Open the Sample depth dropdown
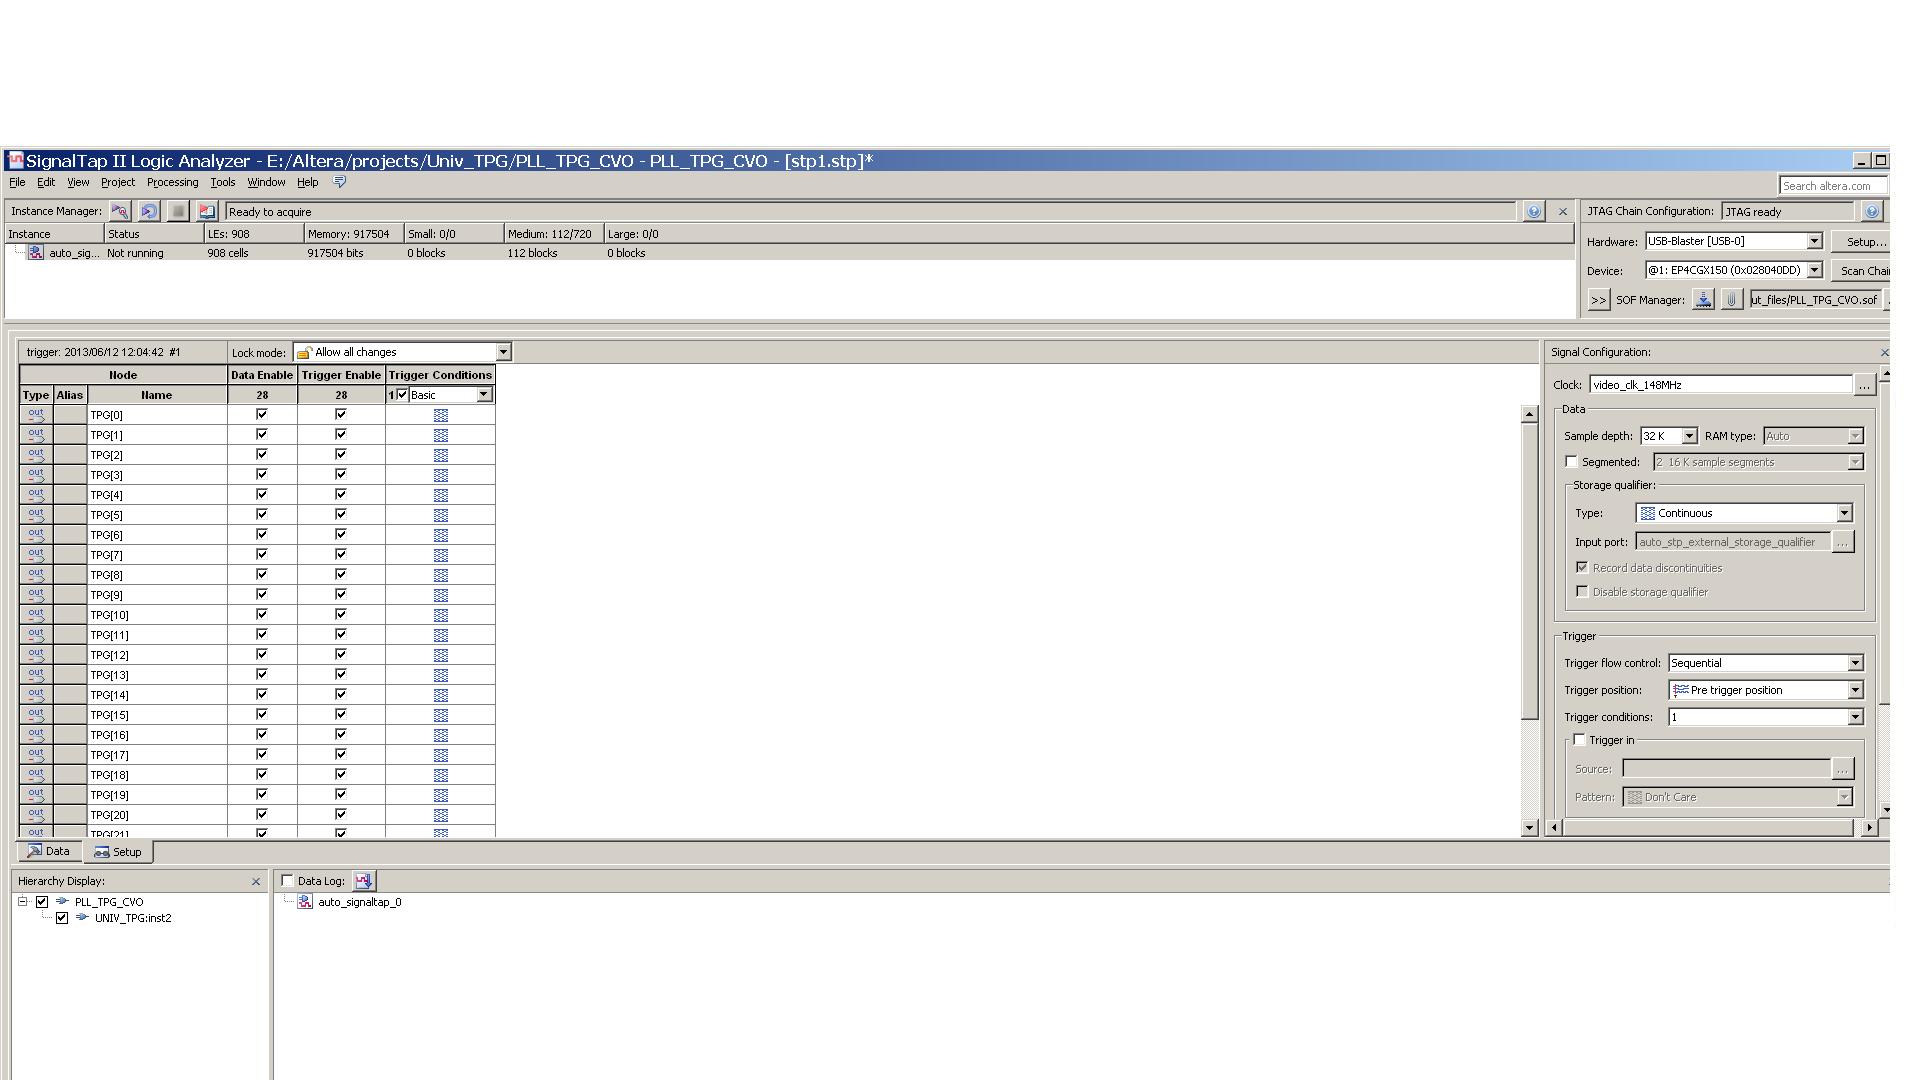Viewport: 1920px width, 1080px height. pyautogui.click(x=1689, y=436)
